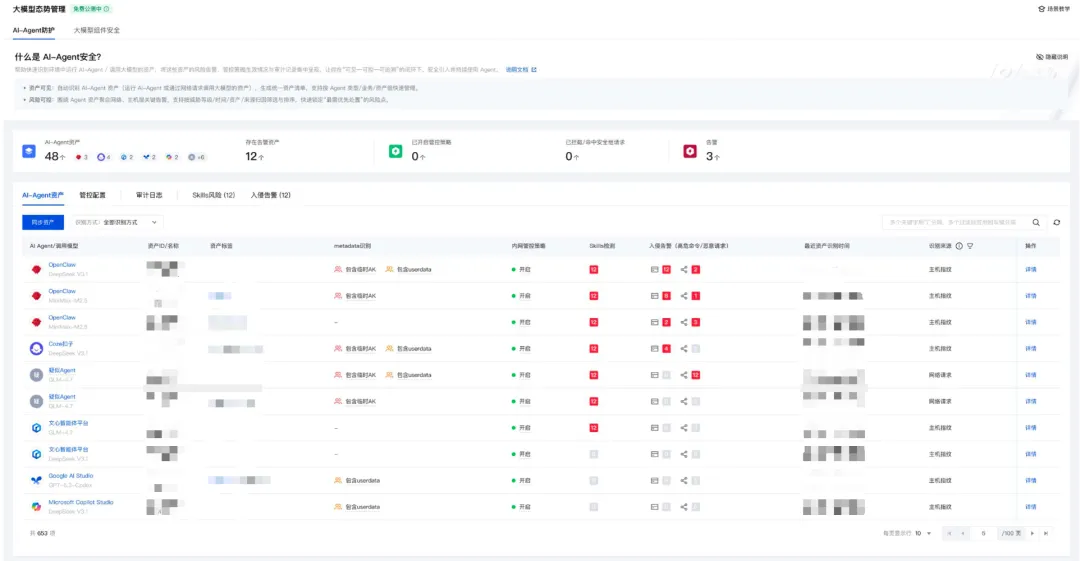1080x561 pixels.
Task: Open 详情 for OpenClaw DeepSeek V3.1 row
Action: pyautogui.click(x=1030, y=269)
